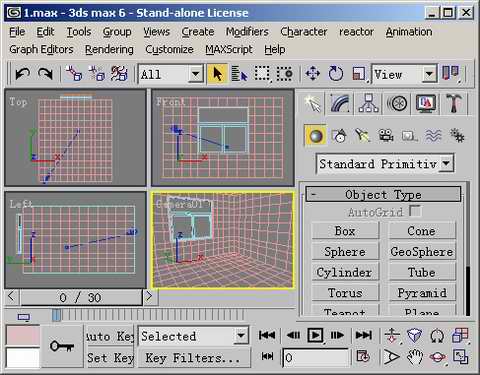The height and width of the screenshot is (375, 480).
Task: Open the Rendering menu
Action: (109, 50)
